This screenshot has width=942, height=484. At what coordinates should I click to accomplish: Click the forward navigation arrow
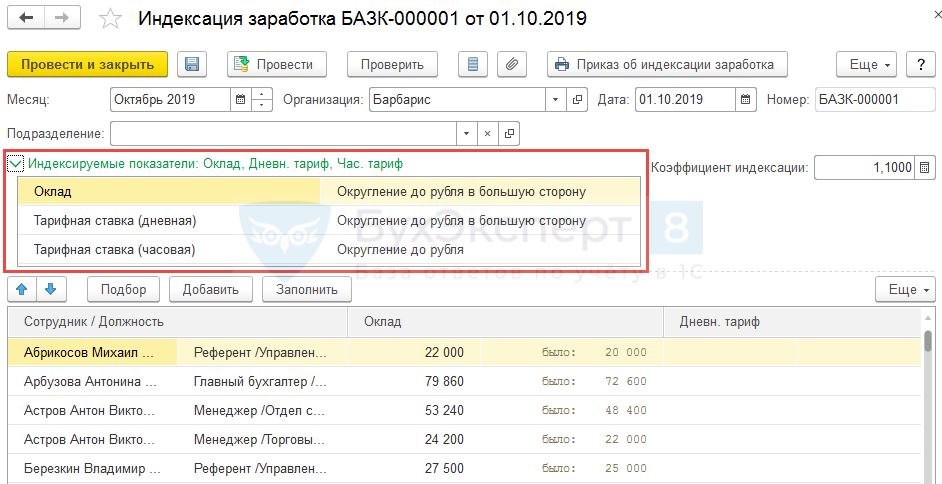pyautogui.click(x=61, y=19)
